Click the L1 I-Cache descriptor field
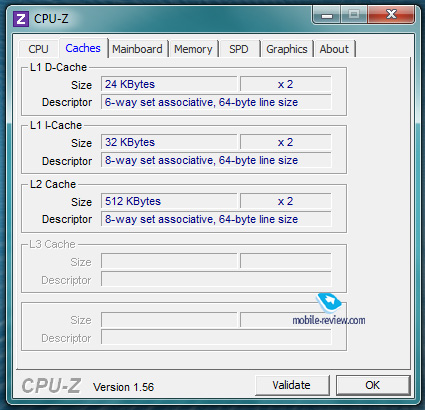Screen dimensions: 425x410 coord(216,160)
